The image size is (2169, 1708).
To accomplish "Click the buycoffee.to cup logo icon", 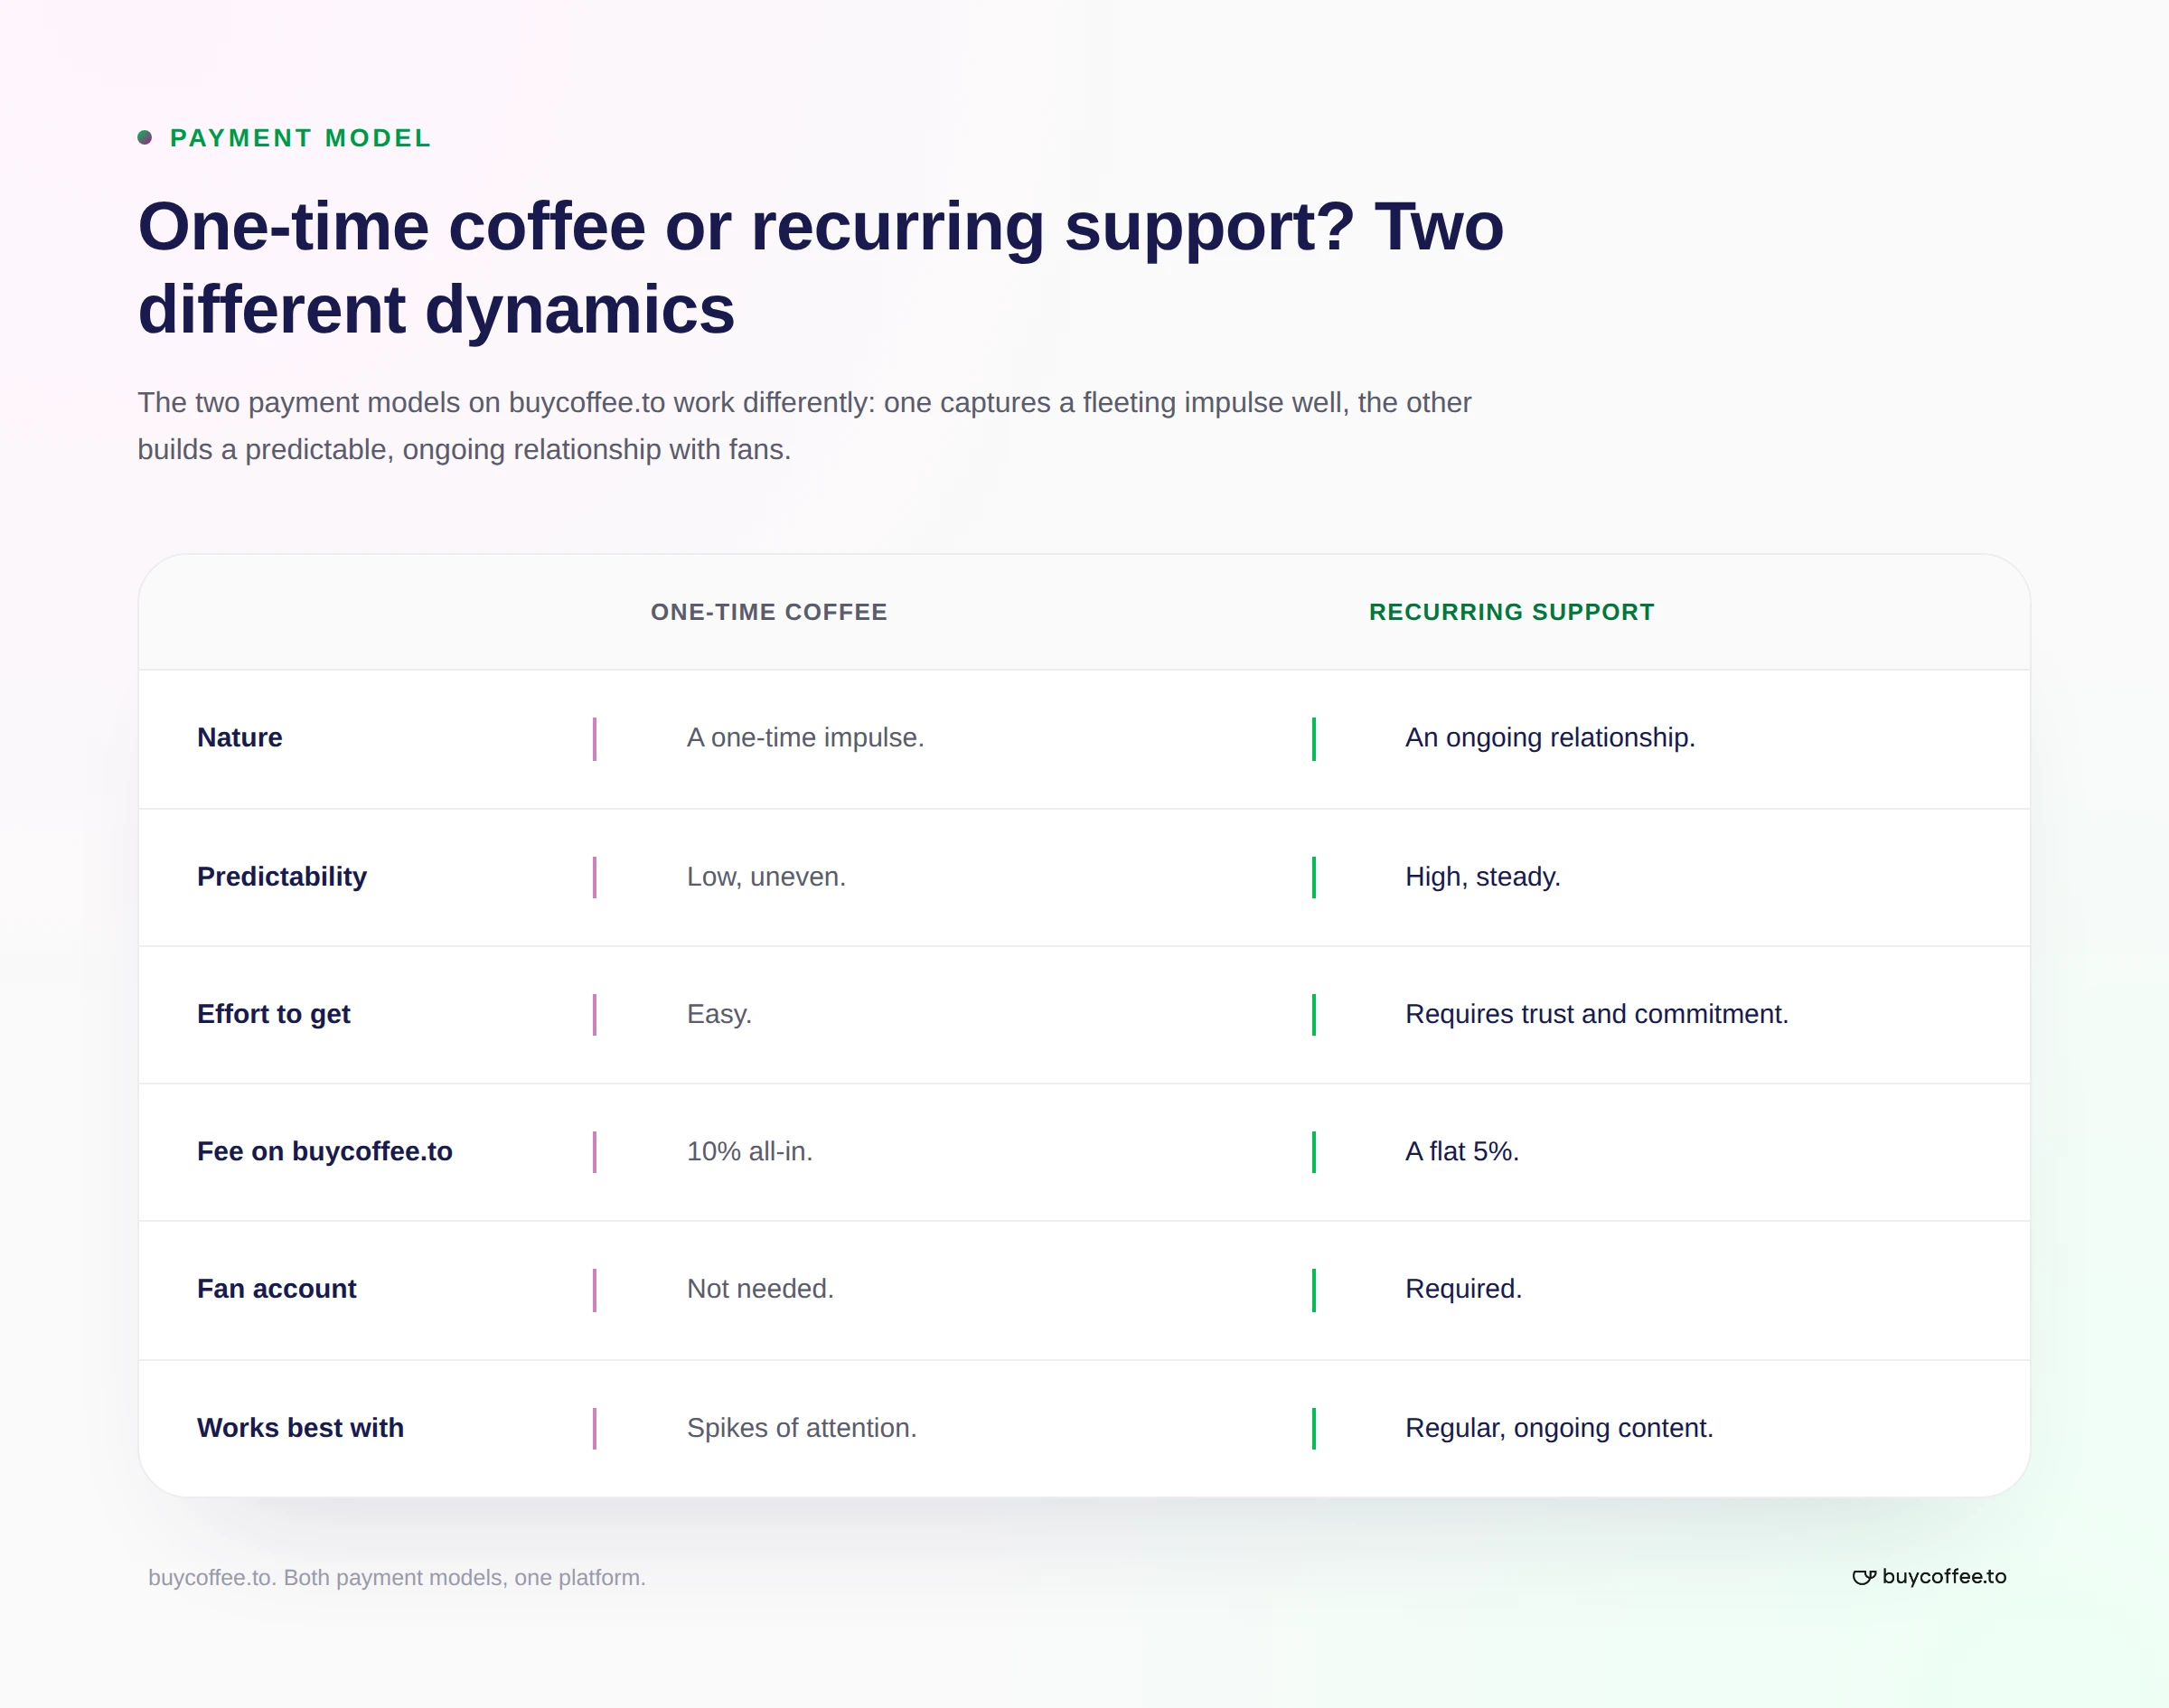I will [x=1863, y=1577].
